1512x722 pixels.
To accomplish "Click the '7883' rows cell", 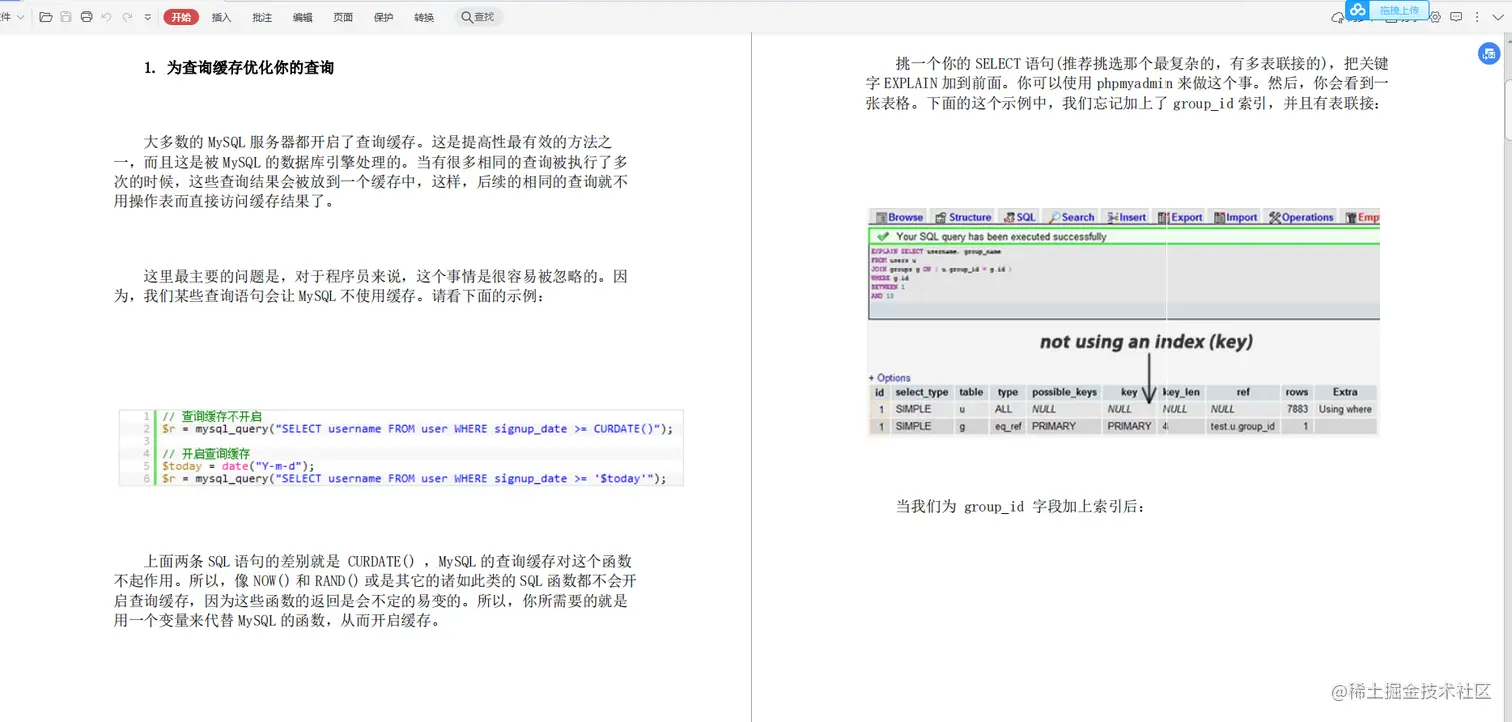I will point(1297,409).
